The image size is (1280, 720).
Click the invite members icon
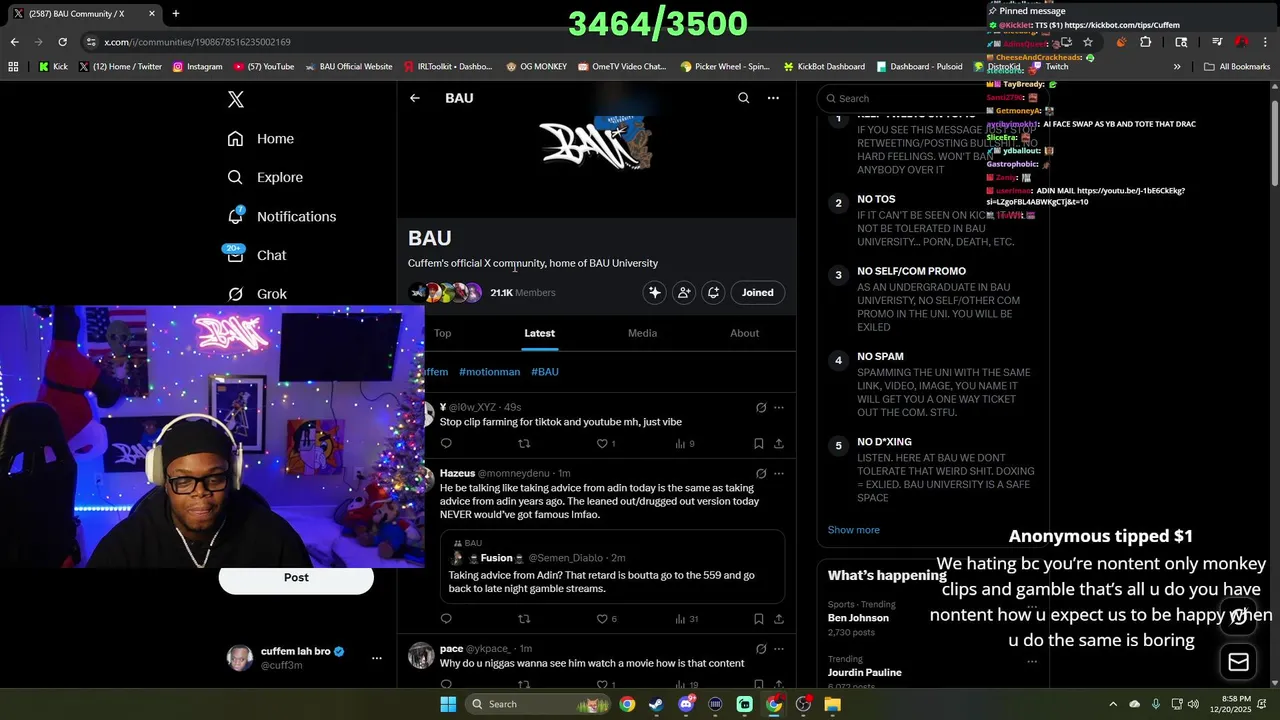point(684,293)
